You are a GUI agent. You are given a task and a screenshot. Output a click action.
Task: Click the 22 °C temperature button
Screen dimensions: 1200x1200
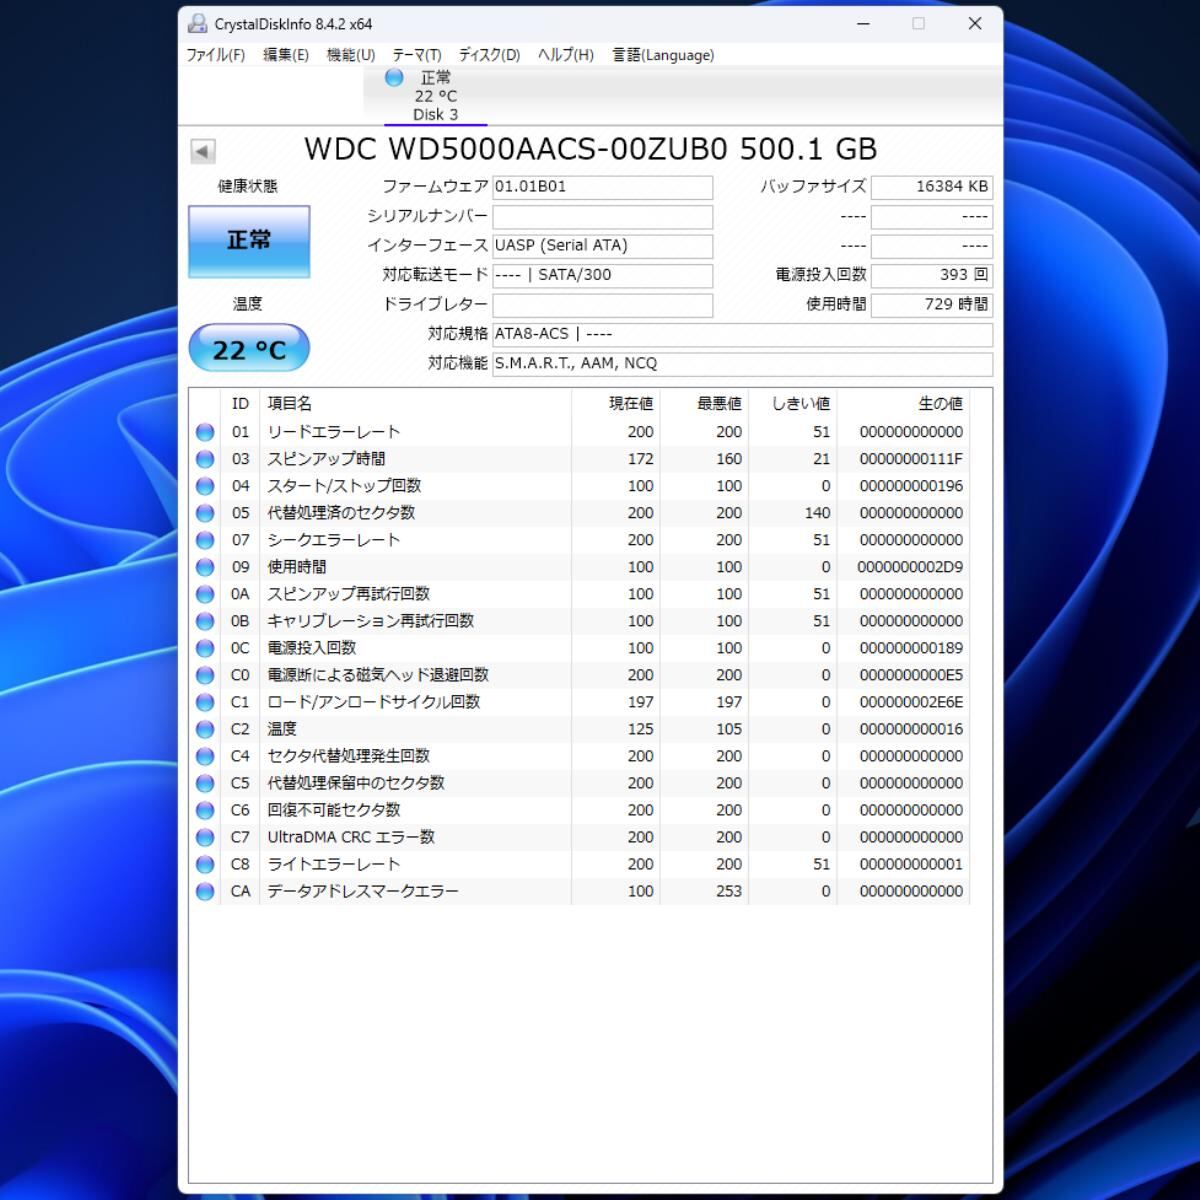pos(249,349)
